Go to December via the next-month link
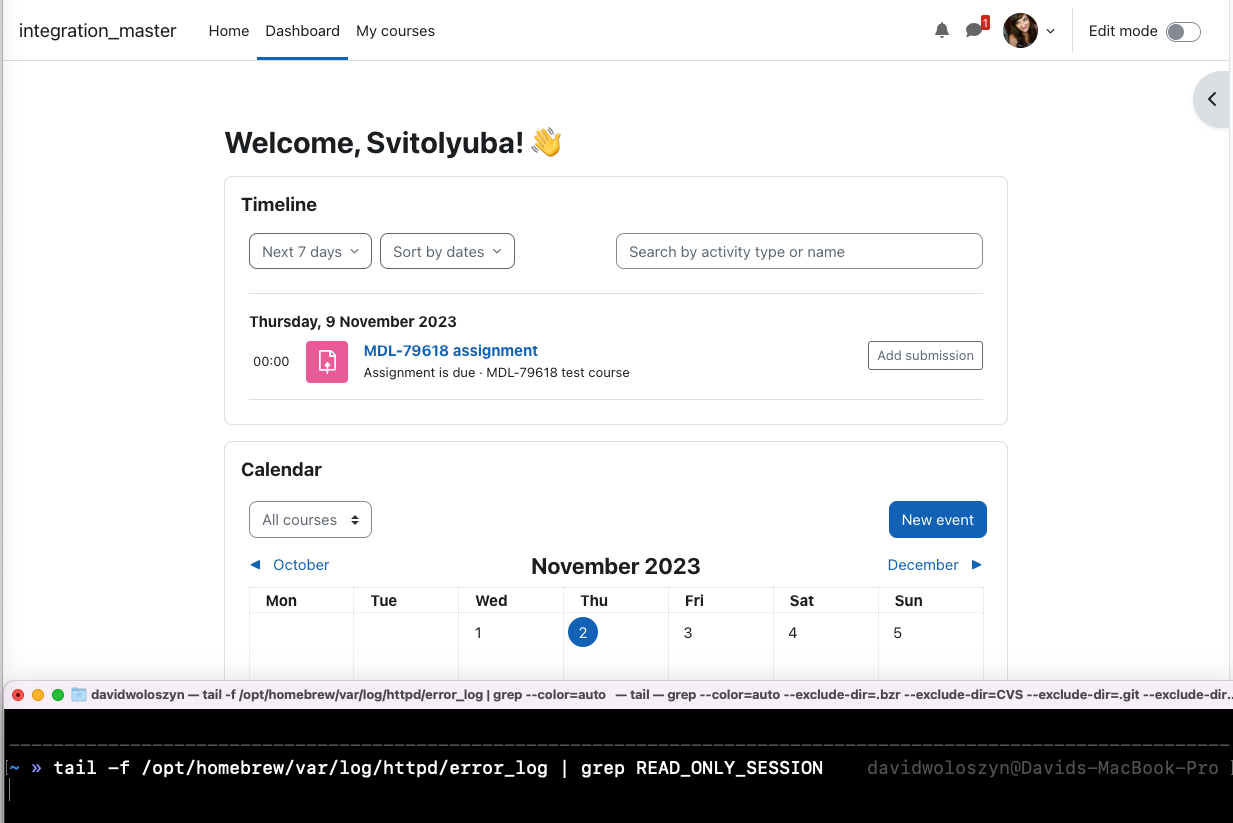 pyautogui.click(x=935, y=565)
